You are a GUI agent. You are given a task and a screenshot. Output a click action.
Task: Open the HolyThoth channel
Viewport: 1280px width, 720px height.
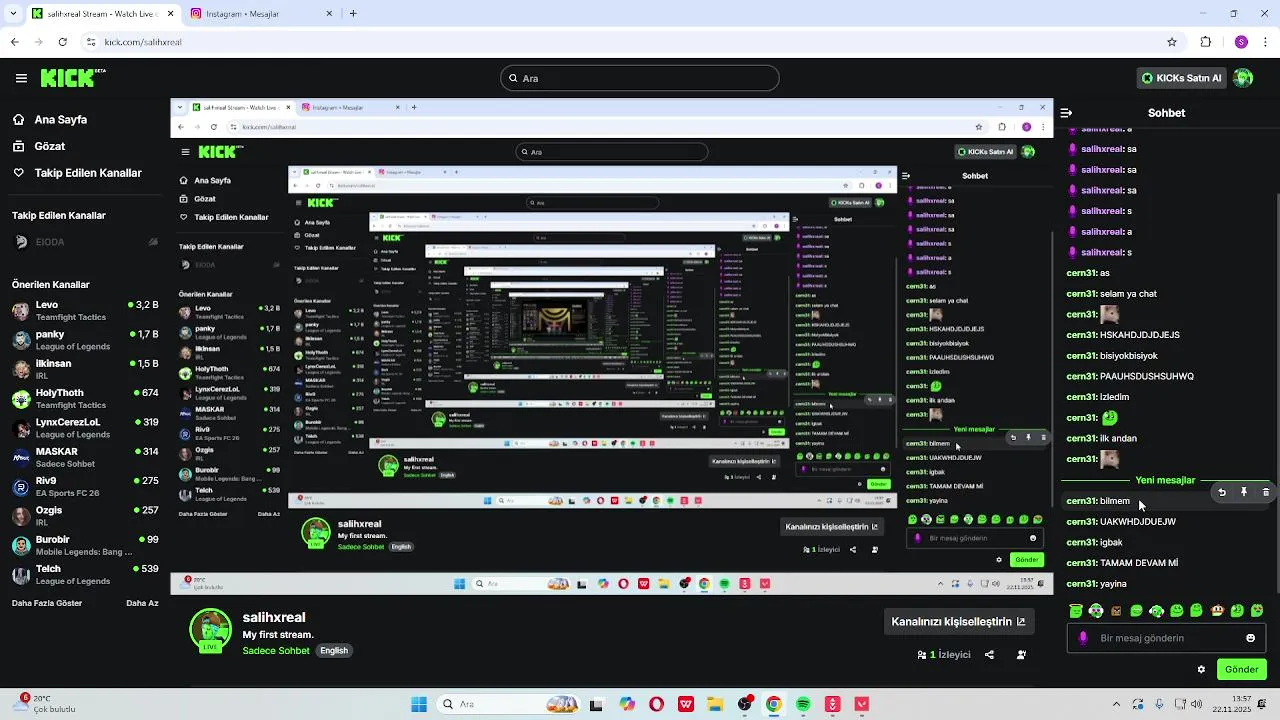point(85,399)
